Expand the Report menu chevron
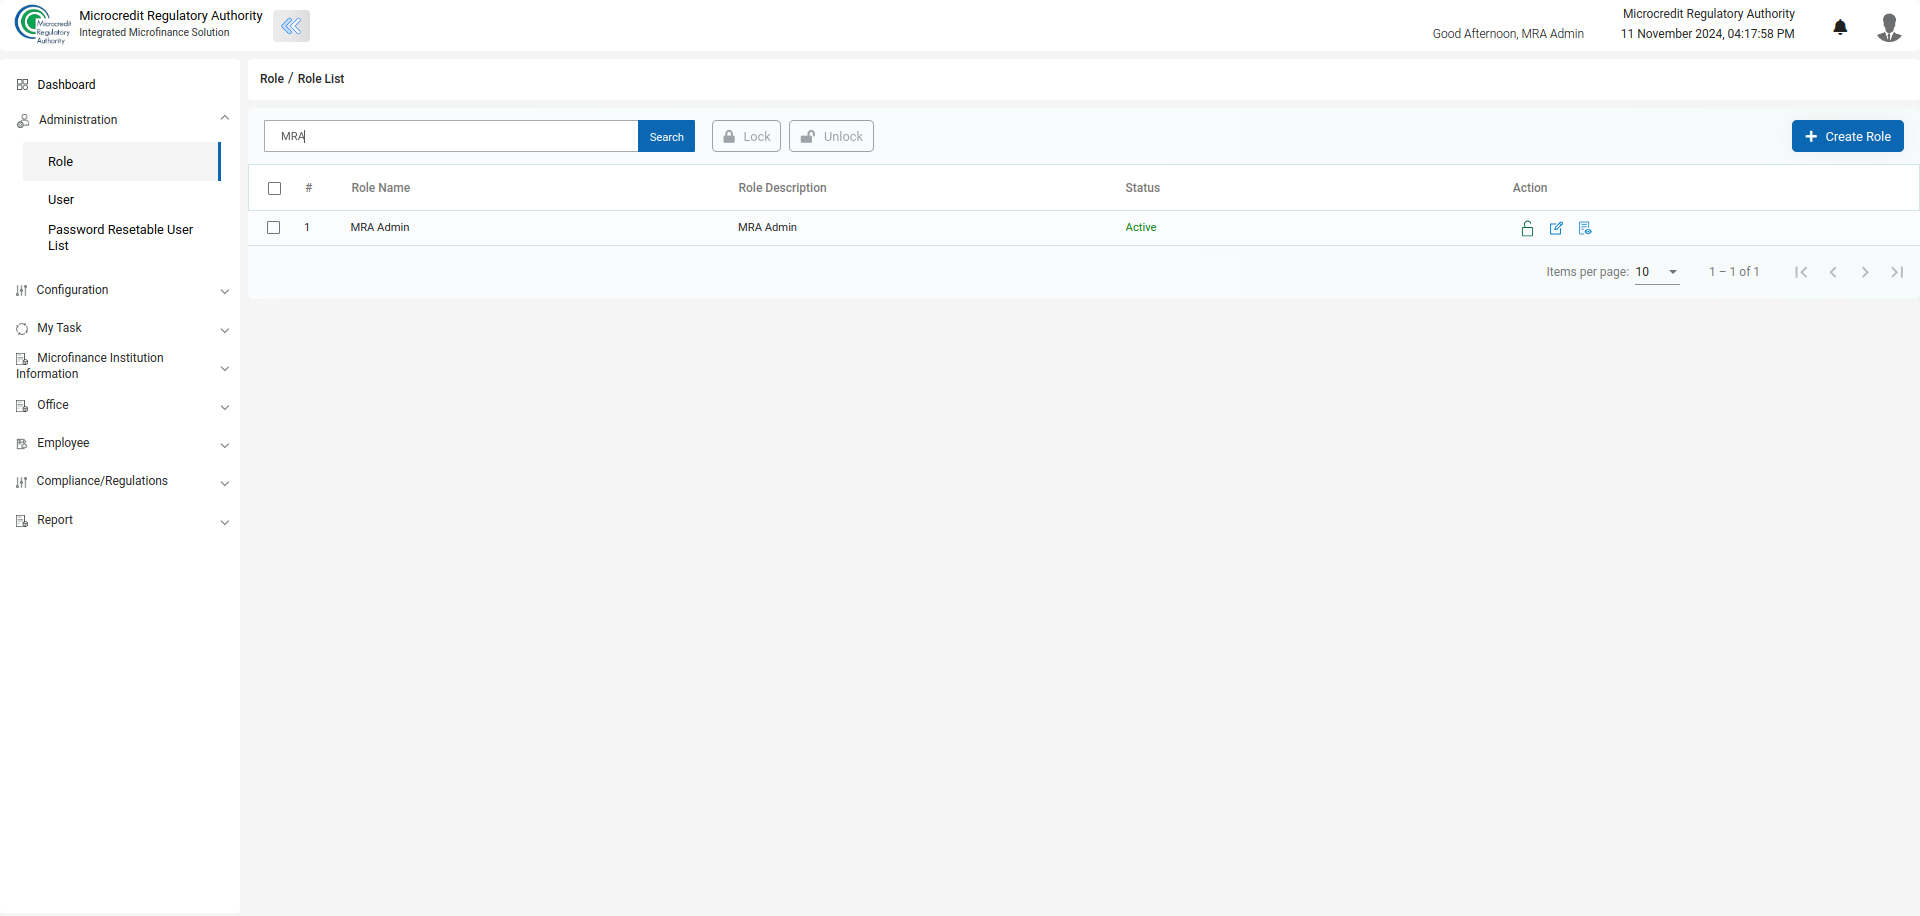 (225, 522)
